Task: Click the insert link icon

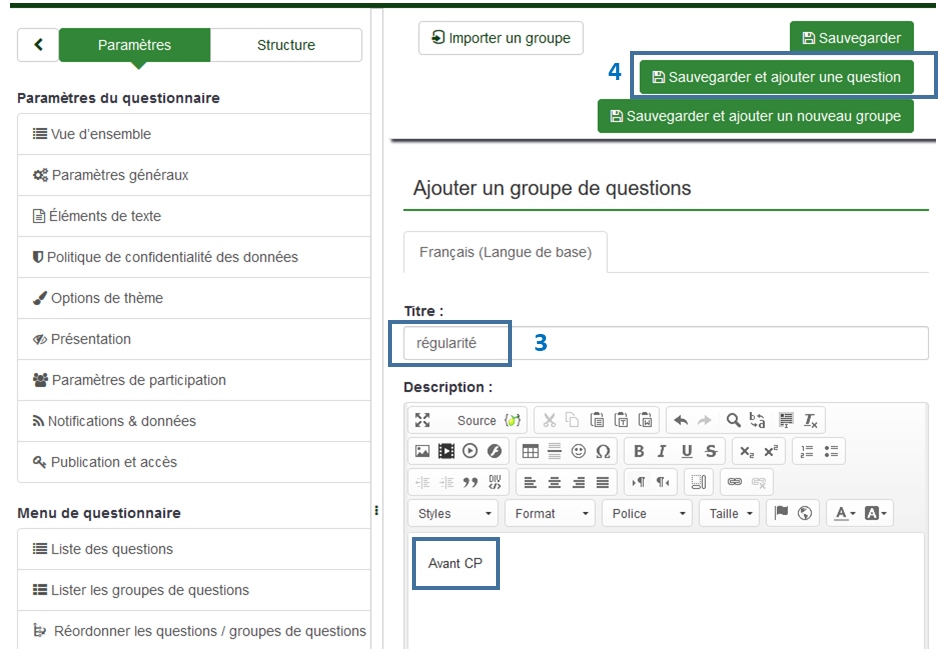Action: click(x=735, y=482)
